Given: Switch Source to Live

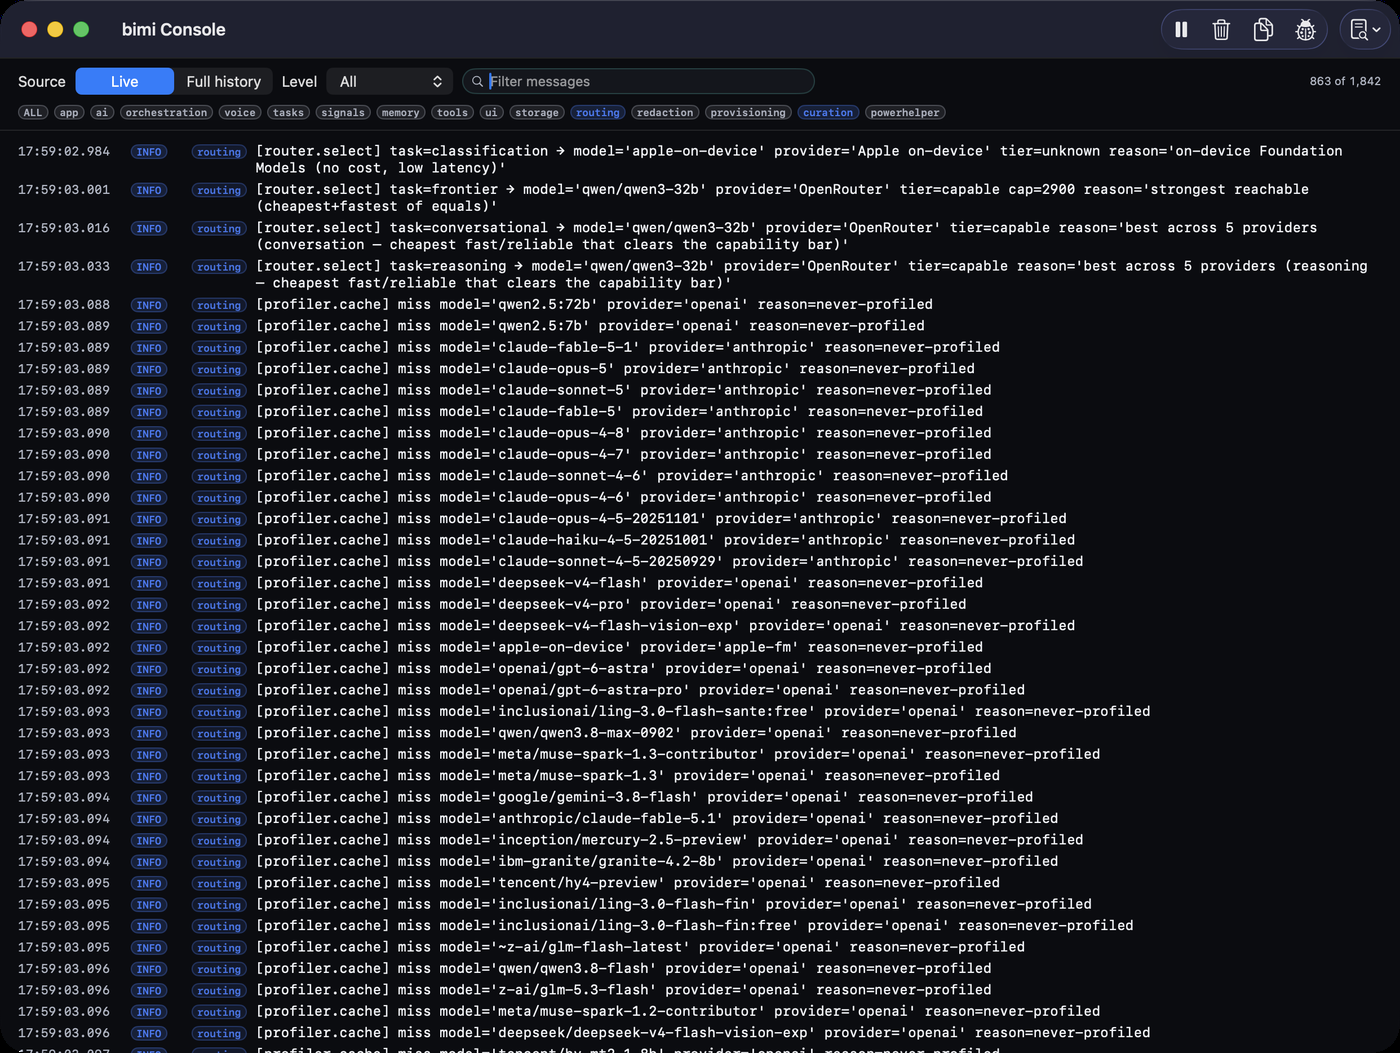Looking at the screenshot, I should pyautogui.click(x=125, y=82).
